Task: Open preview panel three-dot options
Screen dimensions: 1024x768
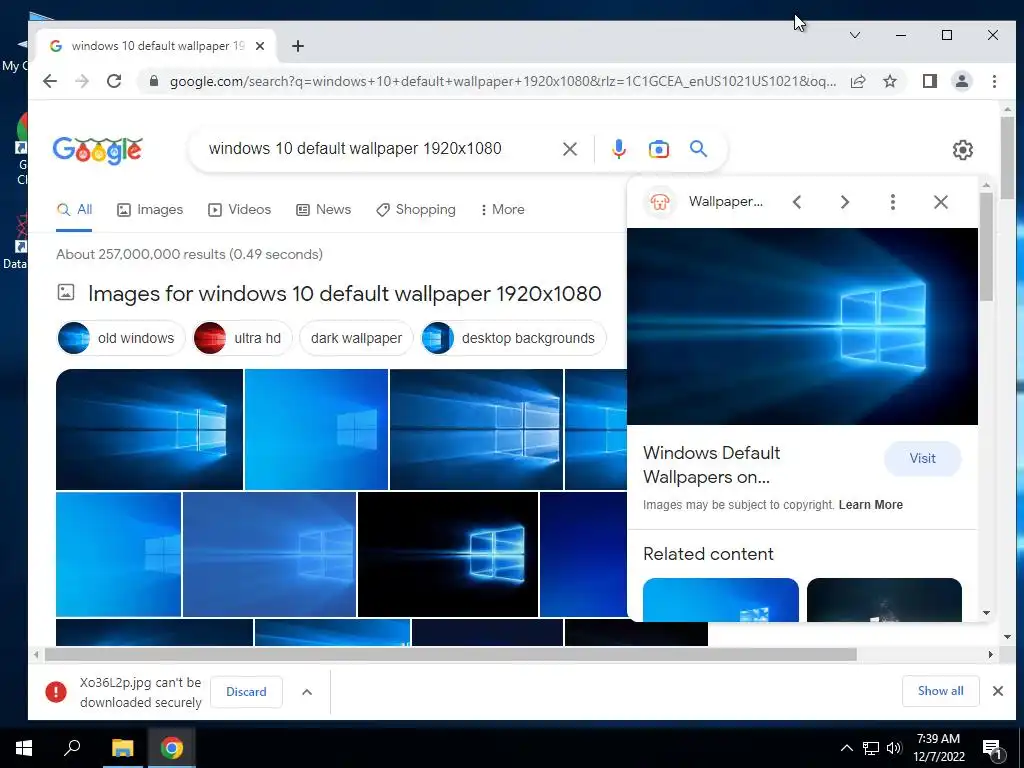Action: (x=892, y=202)
